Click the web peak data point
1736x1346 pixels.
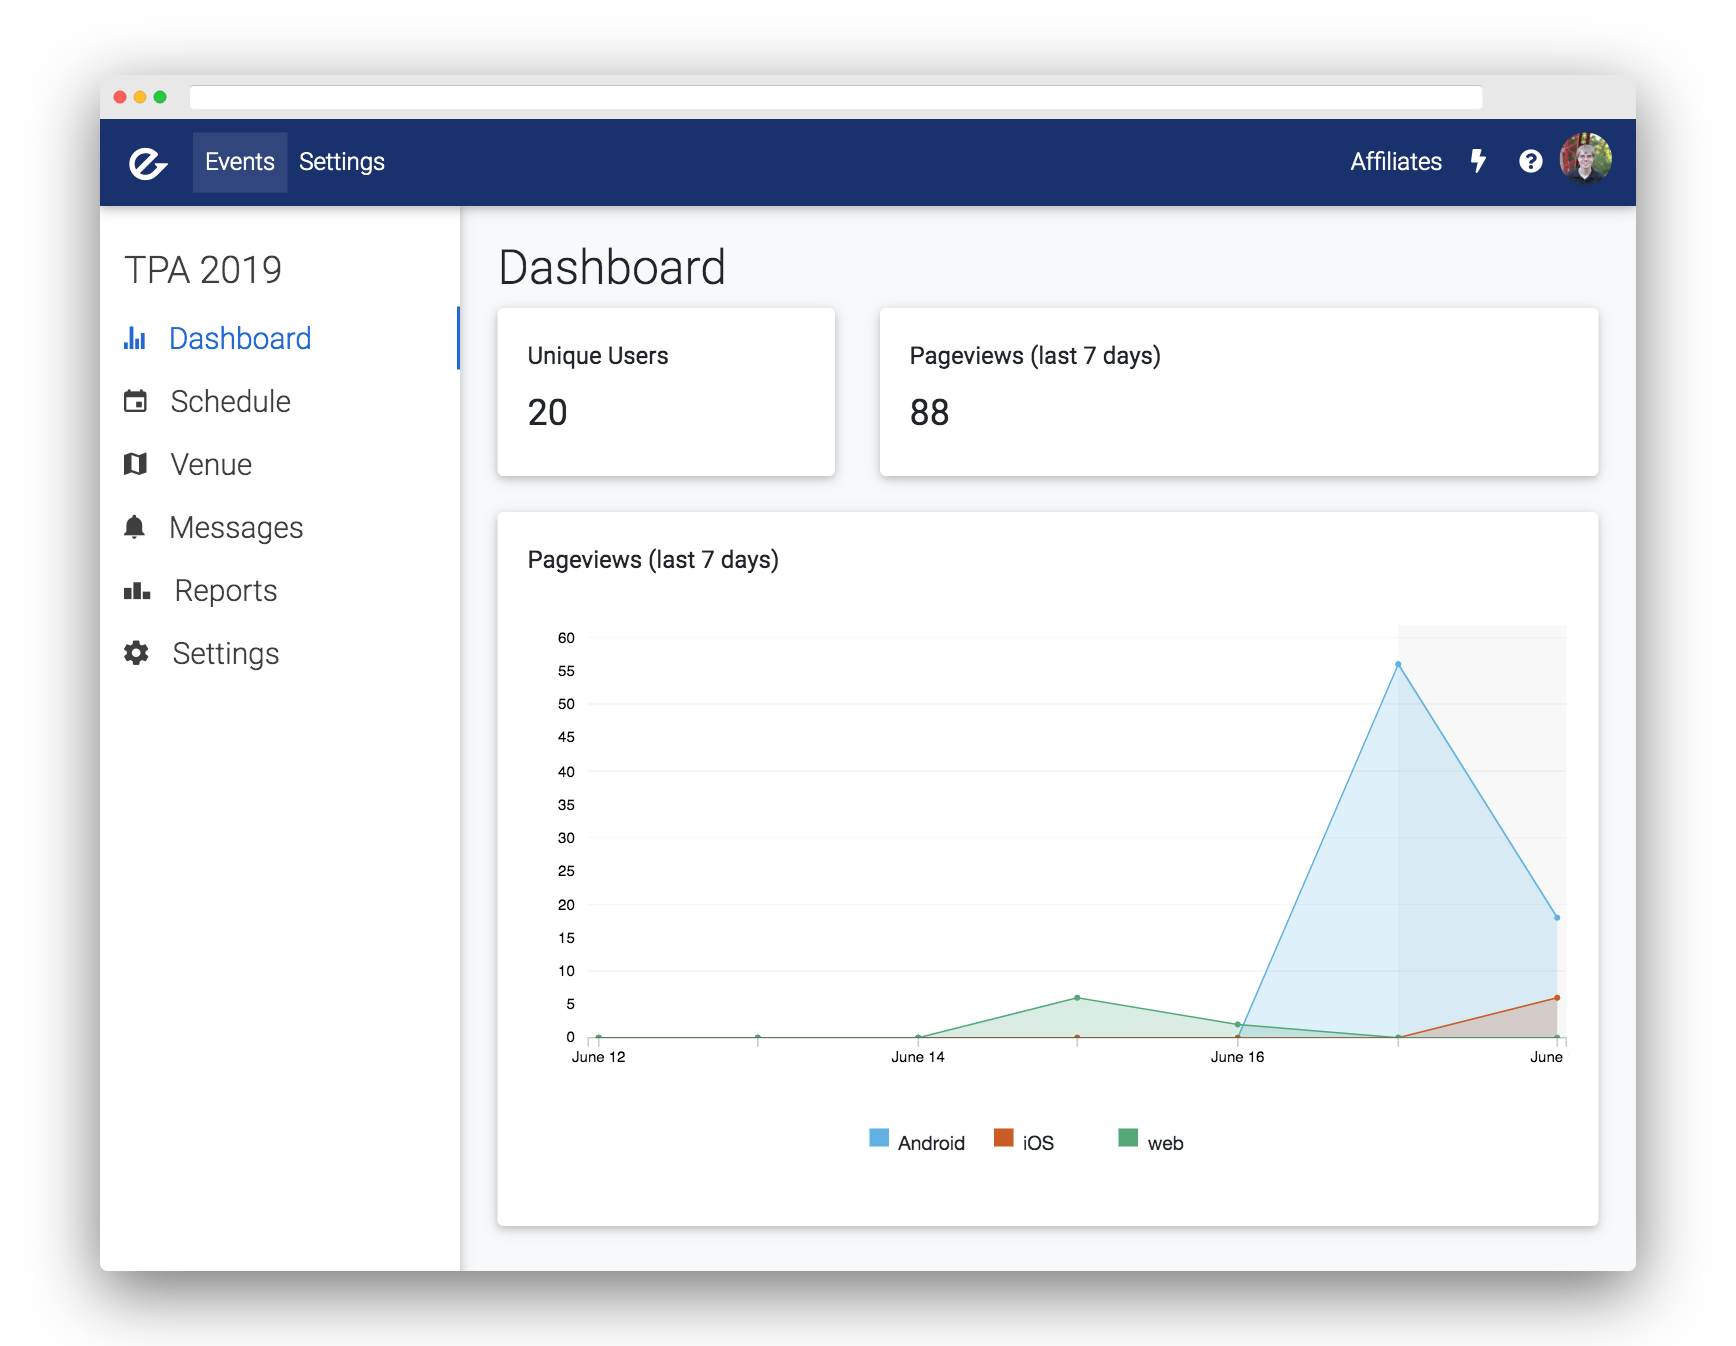point(1077,998)
